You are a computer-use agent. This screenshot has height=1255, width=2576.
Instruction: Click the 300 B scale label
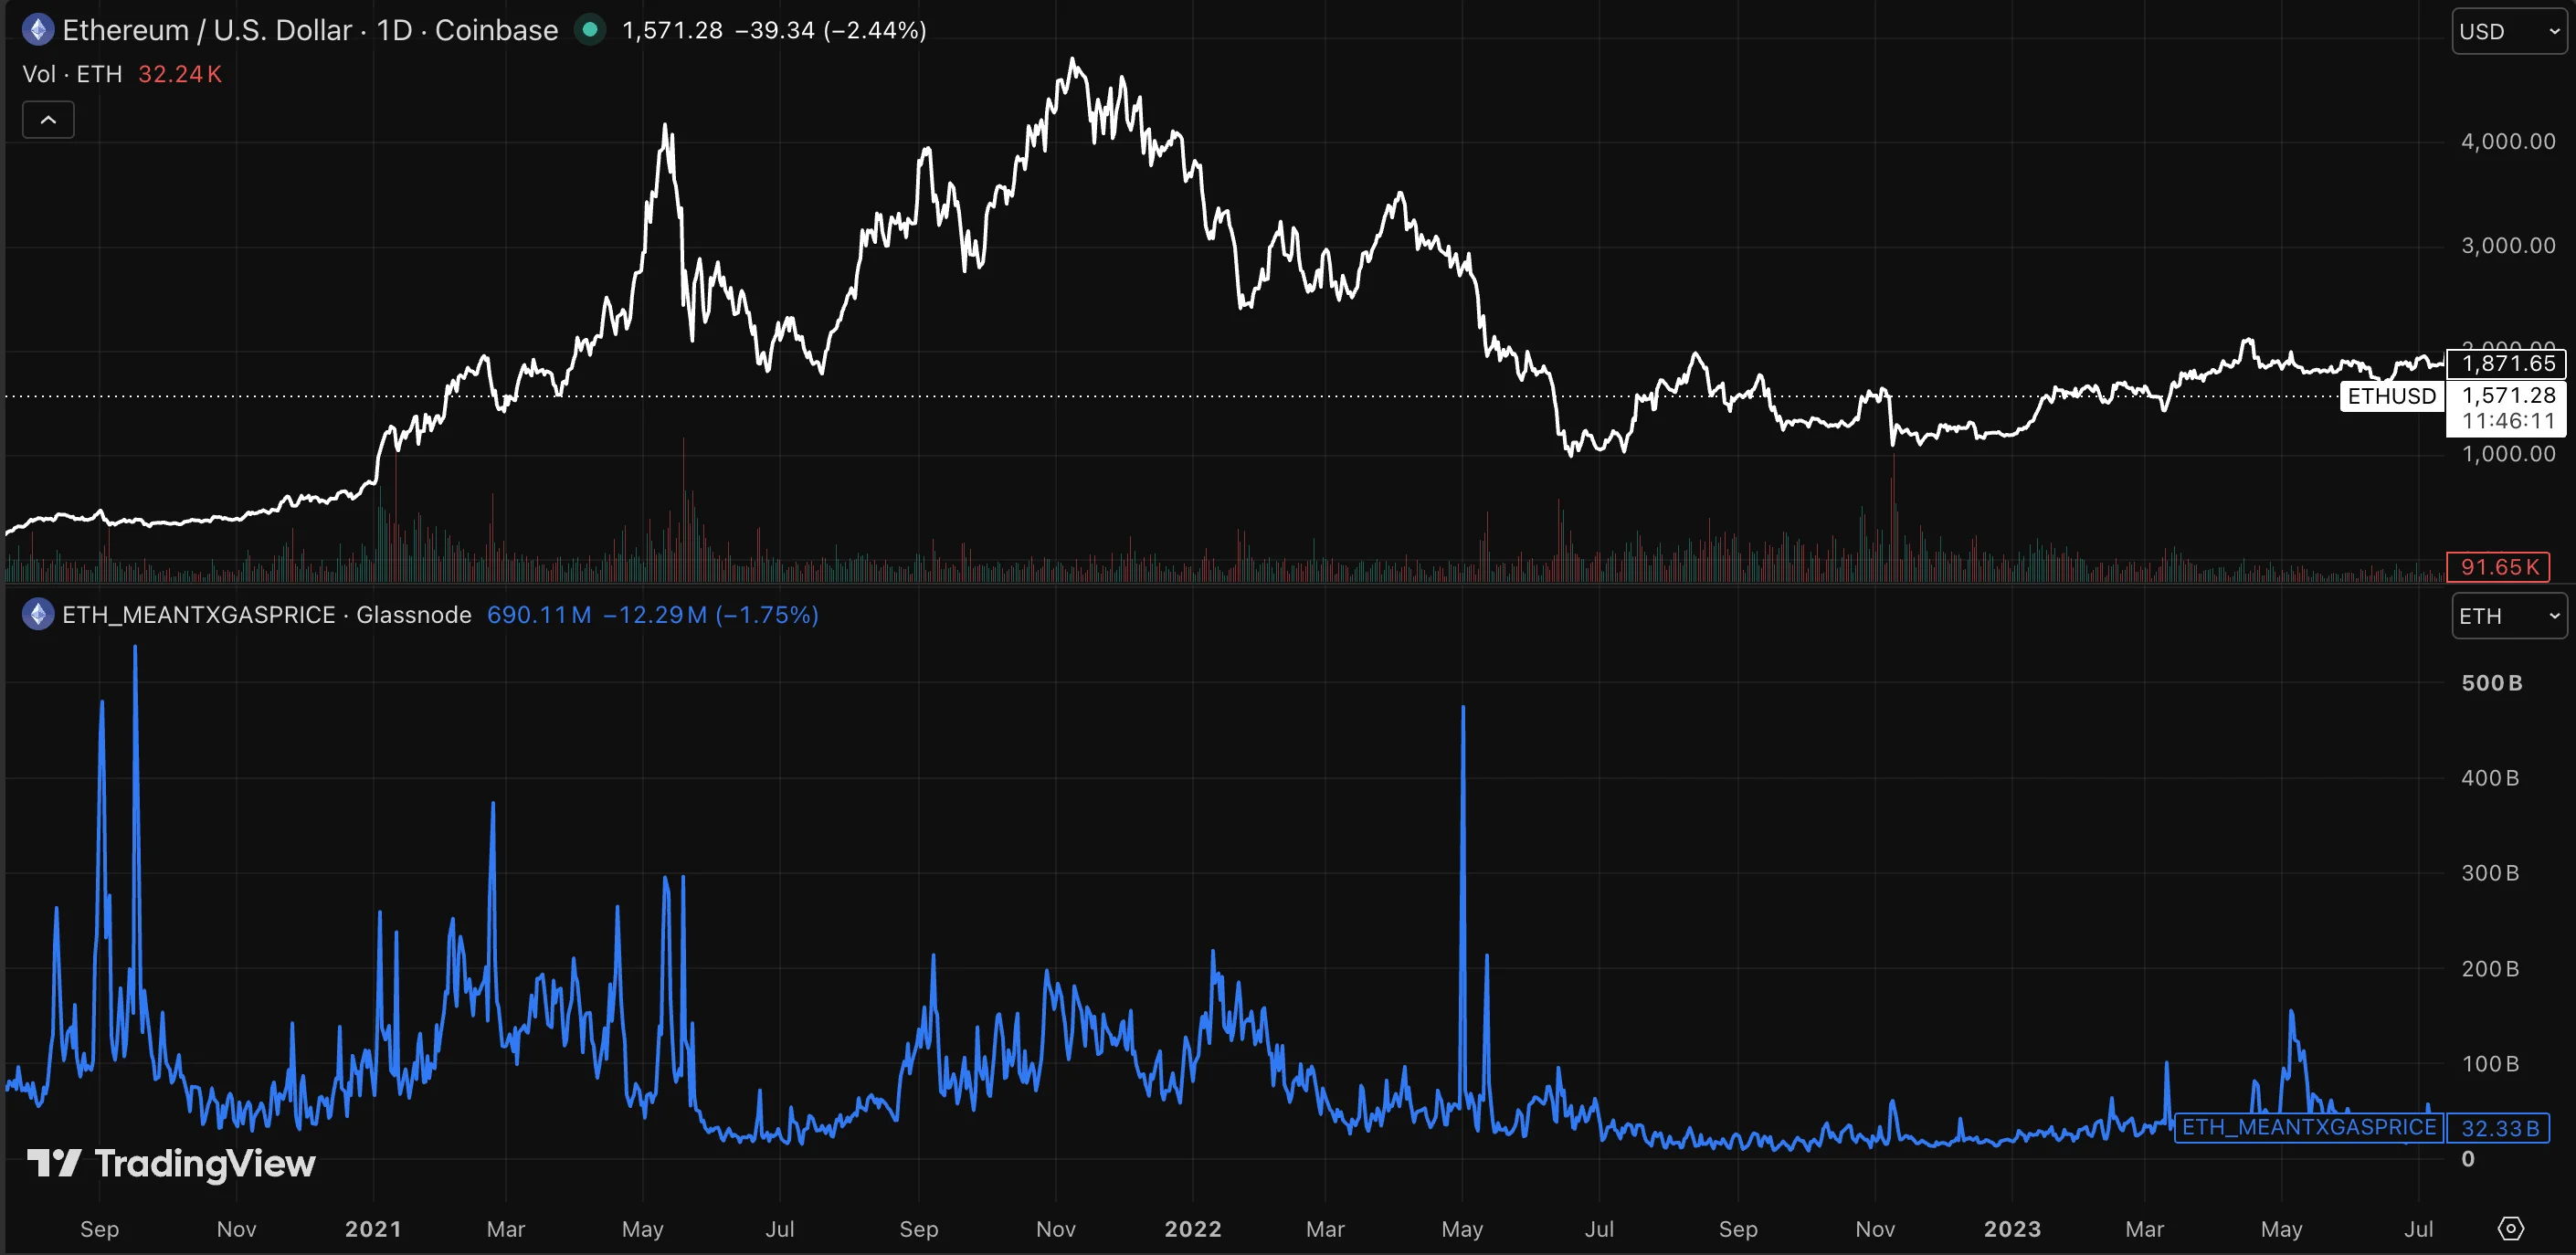click(2490, 873)
